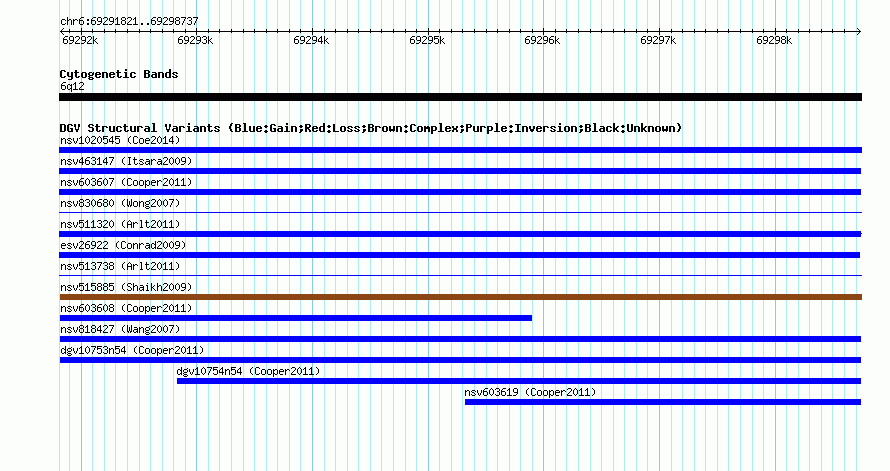Select the esv26922 (Conrad2009) label
This screenshot has height=471, width=890.
coord(123,245)
